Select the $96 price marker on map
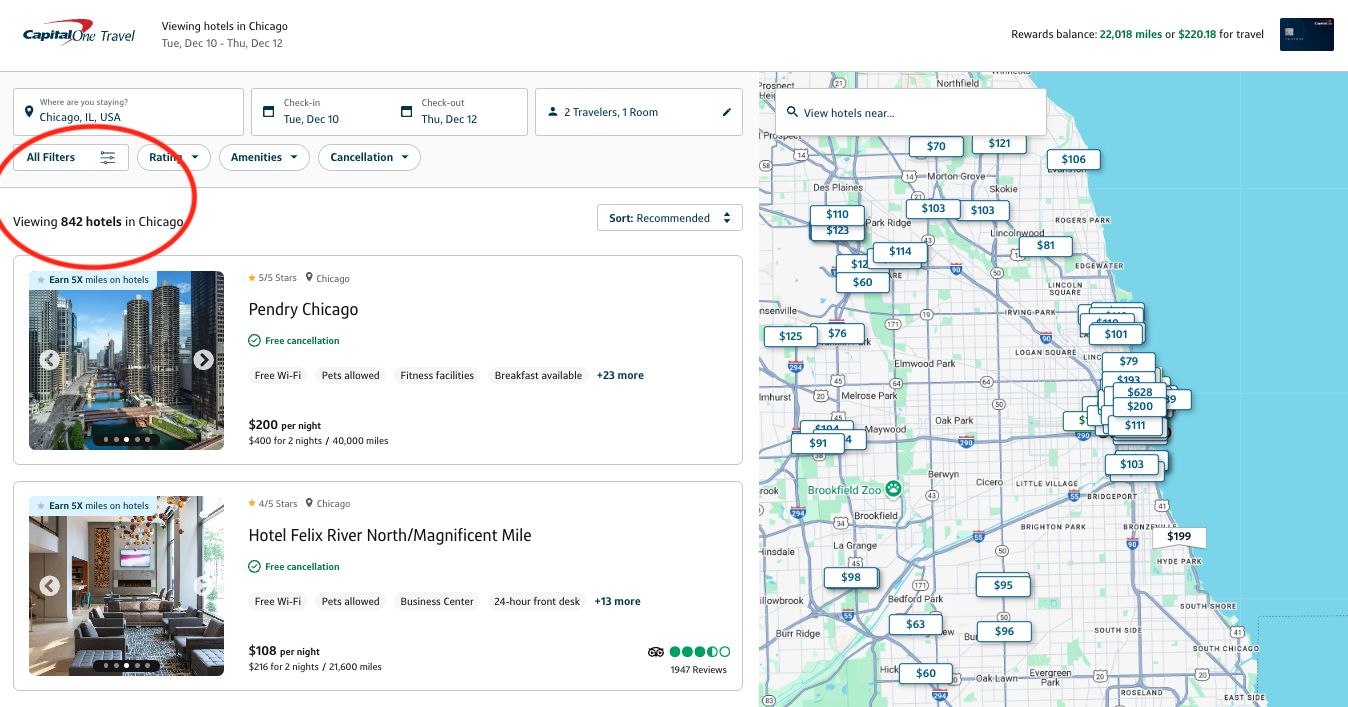The height and width of the screenshot is (707, 1348). click(1004, 632)
